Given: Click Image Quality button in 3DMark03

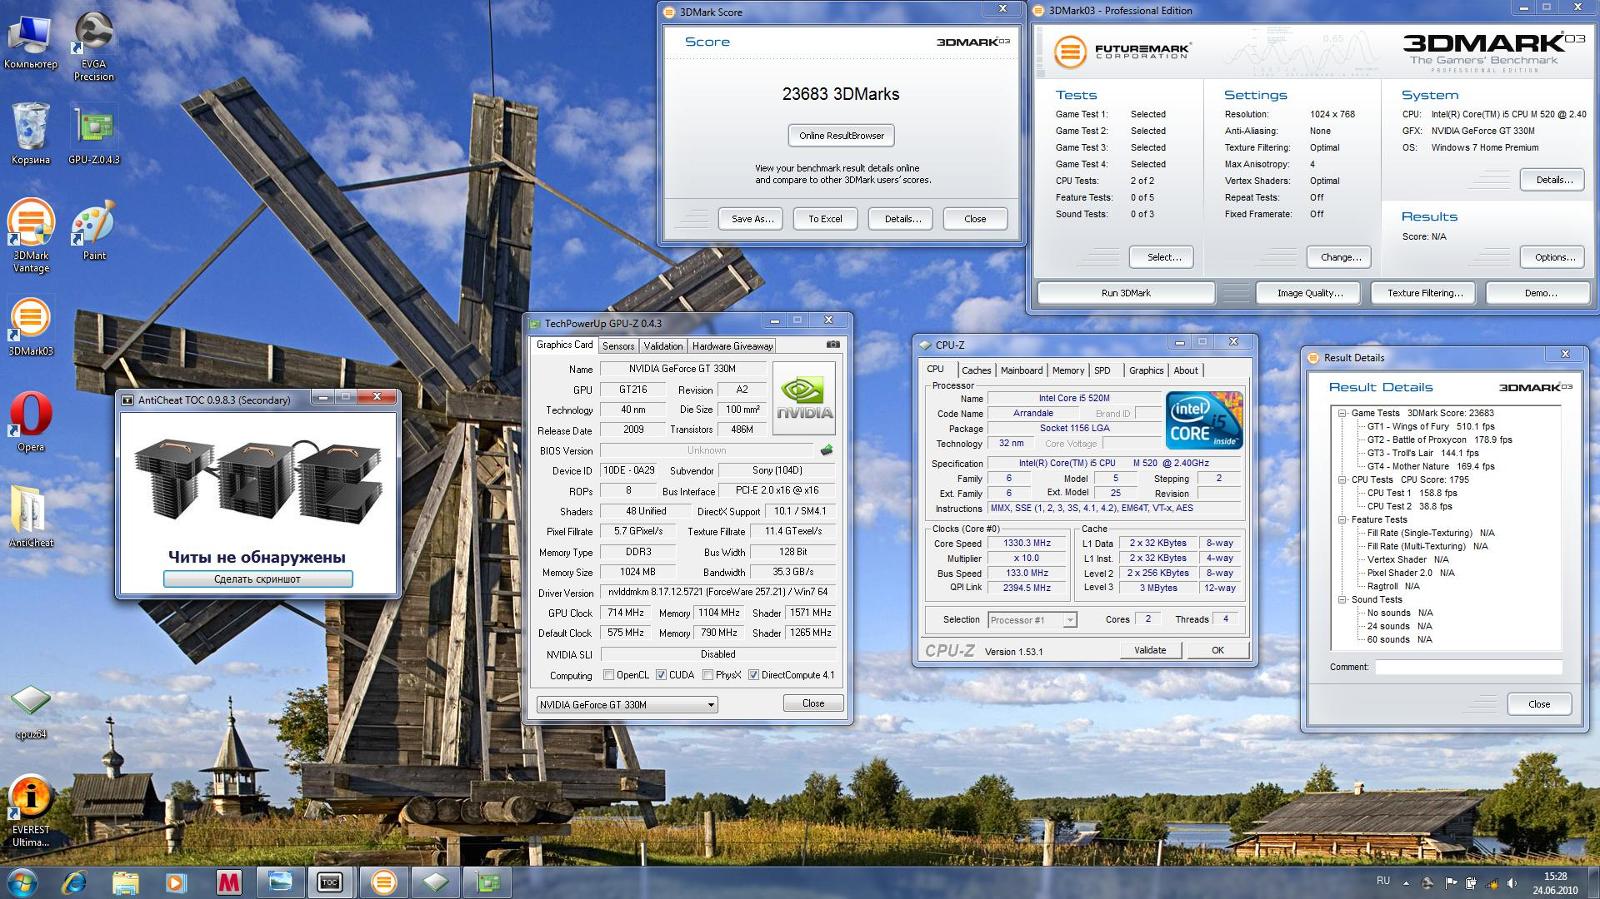Looking at the screenshot, I should pos(1309,293).
